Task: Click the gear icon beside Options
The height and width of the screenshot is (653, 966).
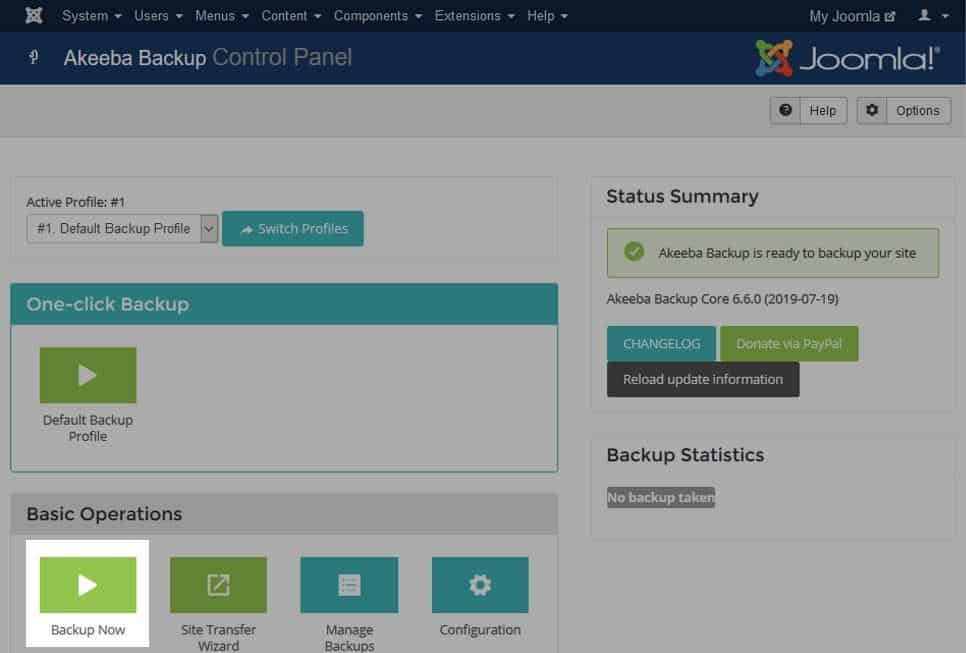Action: (x=872, y=110)
